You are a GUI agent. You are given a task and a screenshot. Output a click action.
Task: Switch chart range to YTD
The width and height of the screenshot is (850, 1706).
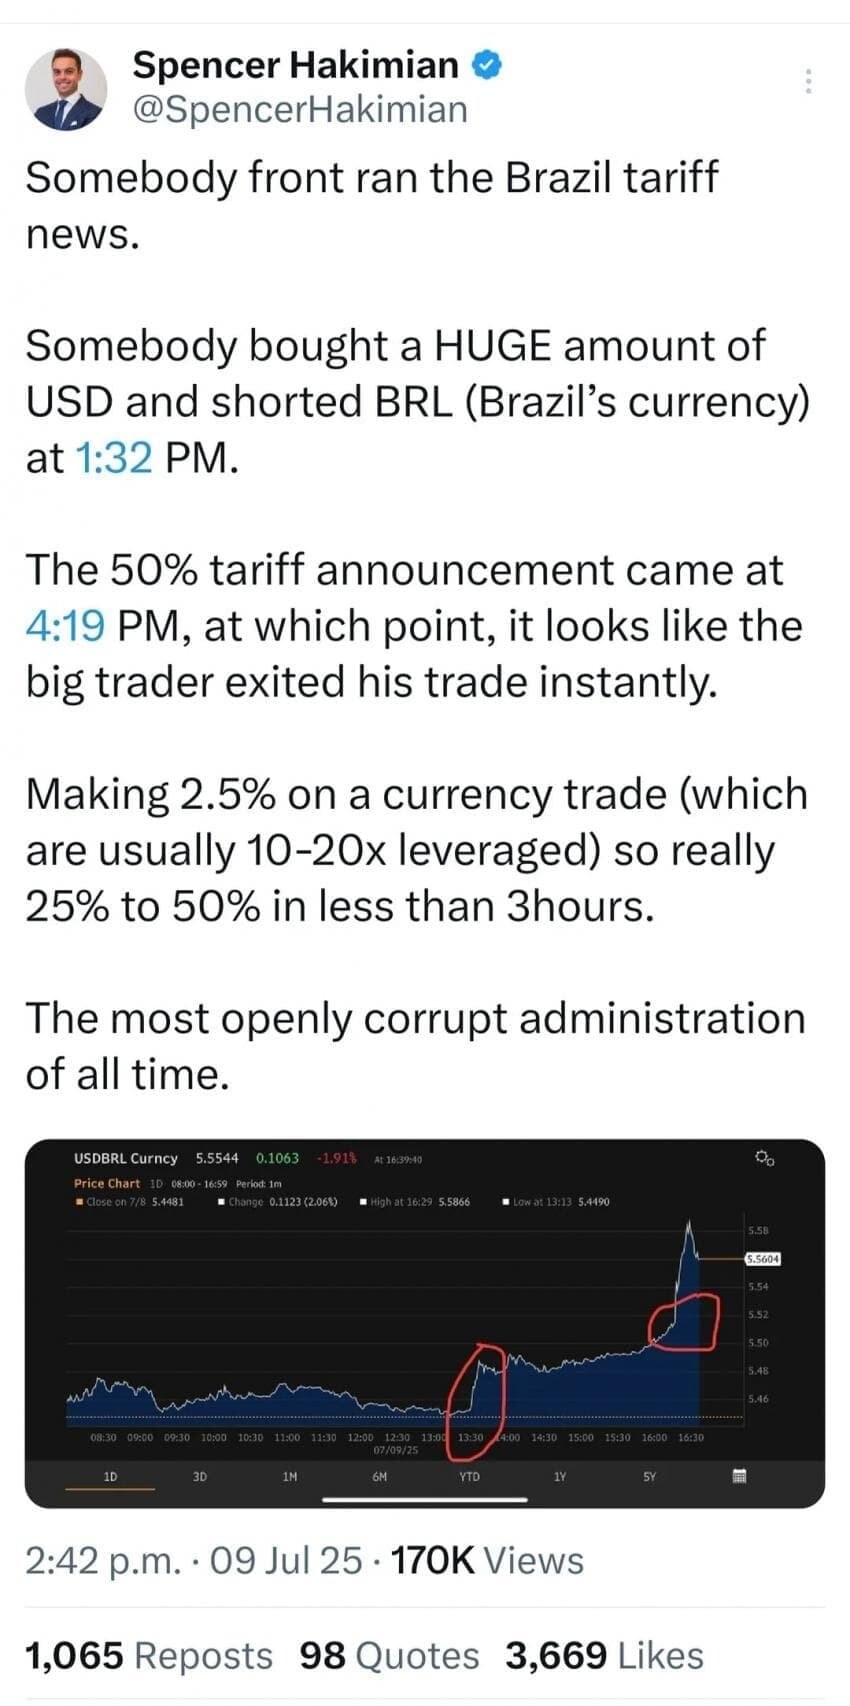pyautogui.click(x=469, y=1476)
